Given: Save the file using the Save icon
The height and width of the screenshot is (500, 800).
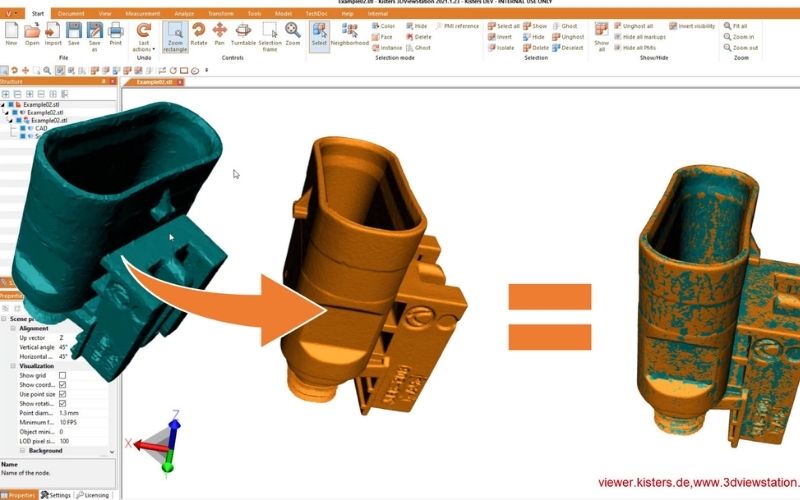Looking at the screenshot, I should point(74,31).
